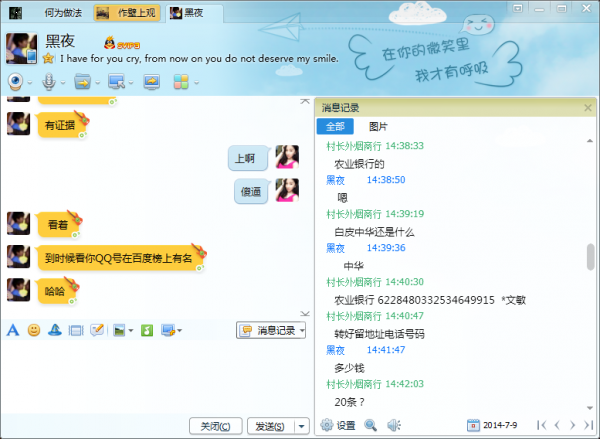Expand the apps grid dropdown arrow
Viewport: 600px width, 439px height.
(197, 82)
